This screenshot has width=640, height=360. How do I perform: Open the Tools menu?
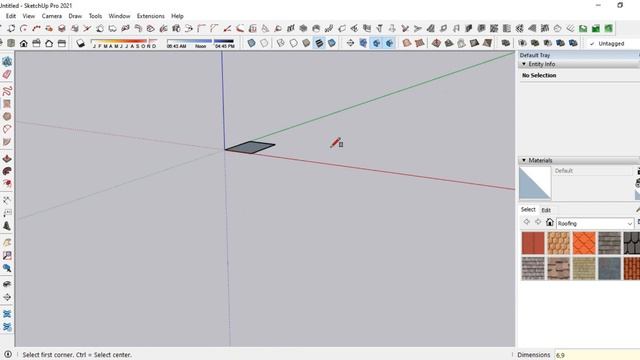coord(95,16)
